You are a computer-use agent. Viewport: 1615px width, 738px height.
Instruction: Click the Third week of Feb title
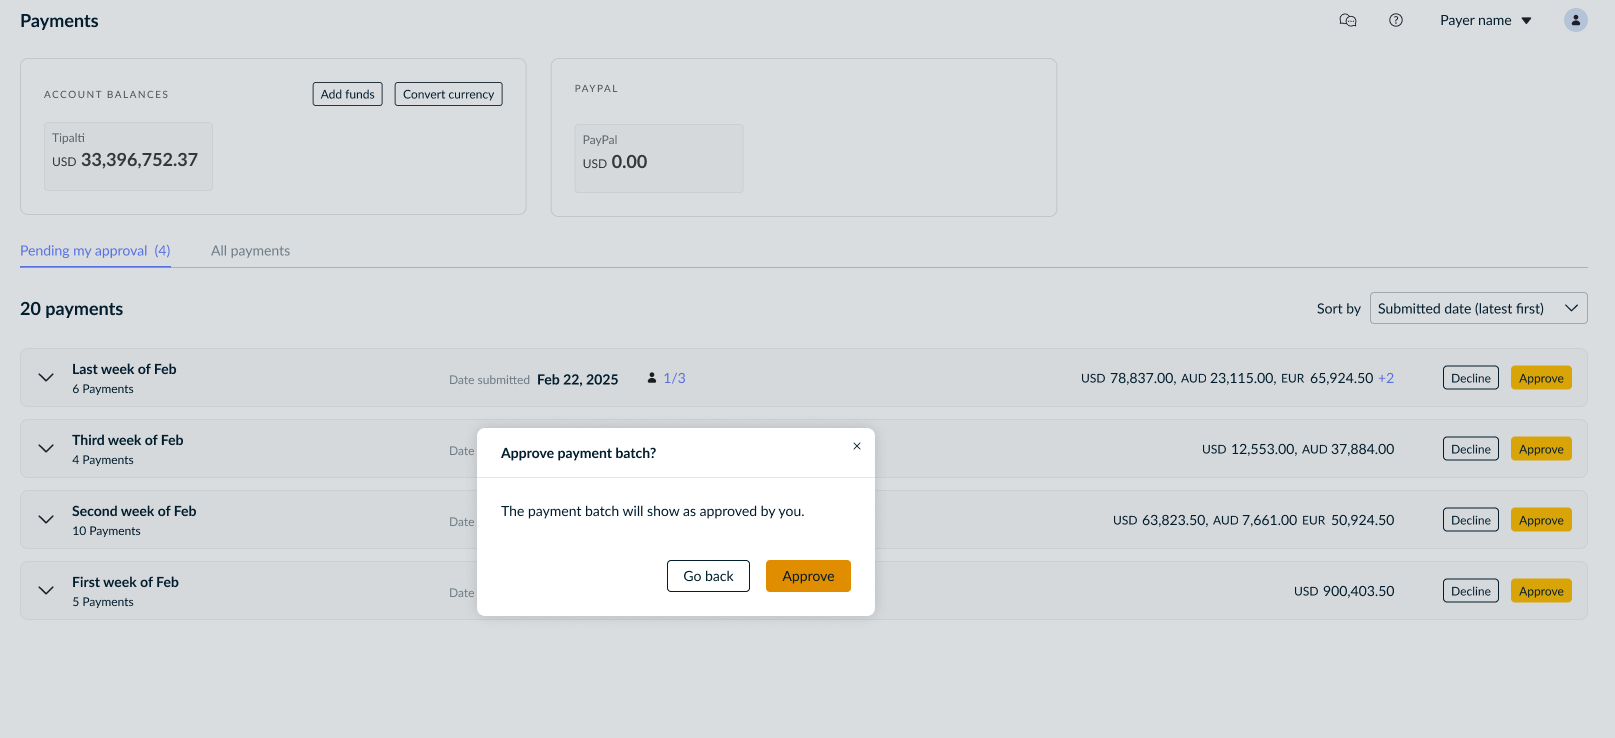(128, 440)
